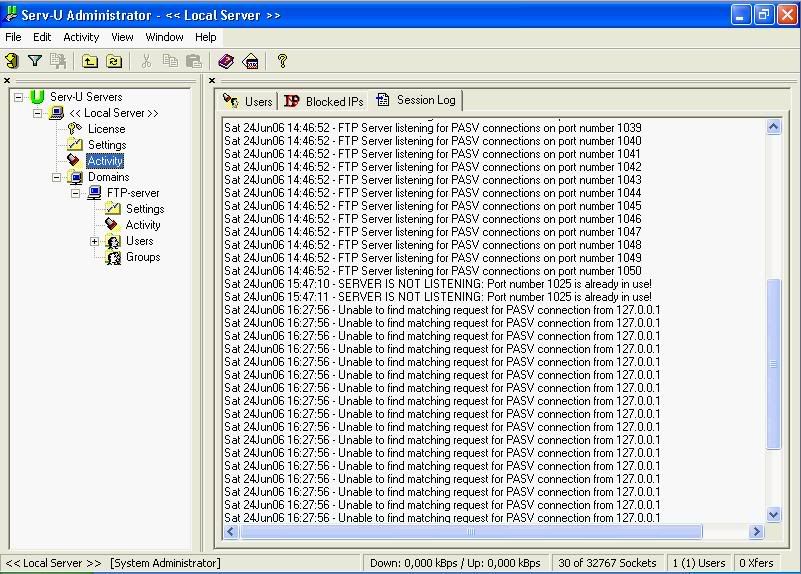Click the toolbar icon right of the purple book

pos(251,61)
